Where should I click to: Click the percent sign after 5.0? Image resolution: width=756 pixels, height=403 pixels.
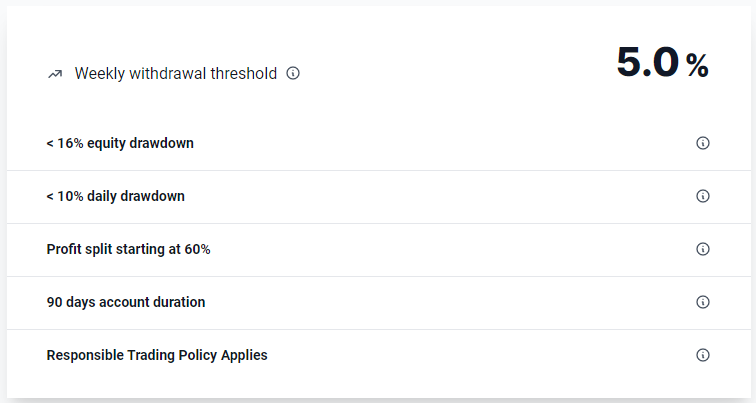point(697,66)
